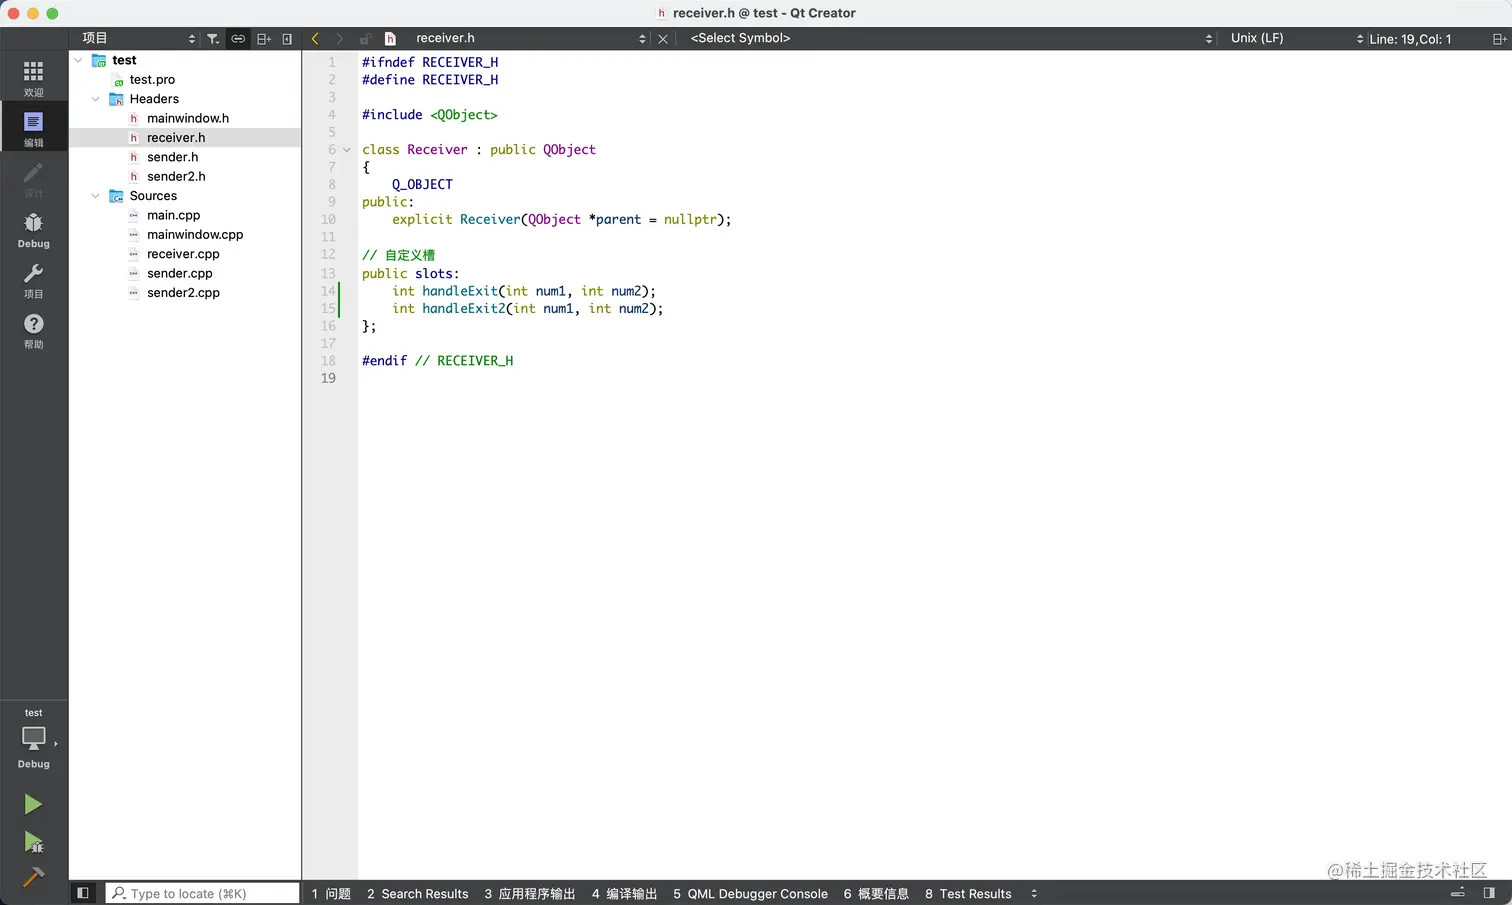This screenshot has height=905, width=1512.
Task: Open the receiver.h open documents dropdown
Action: point(530,39)
